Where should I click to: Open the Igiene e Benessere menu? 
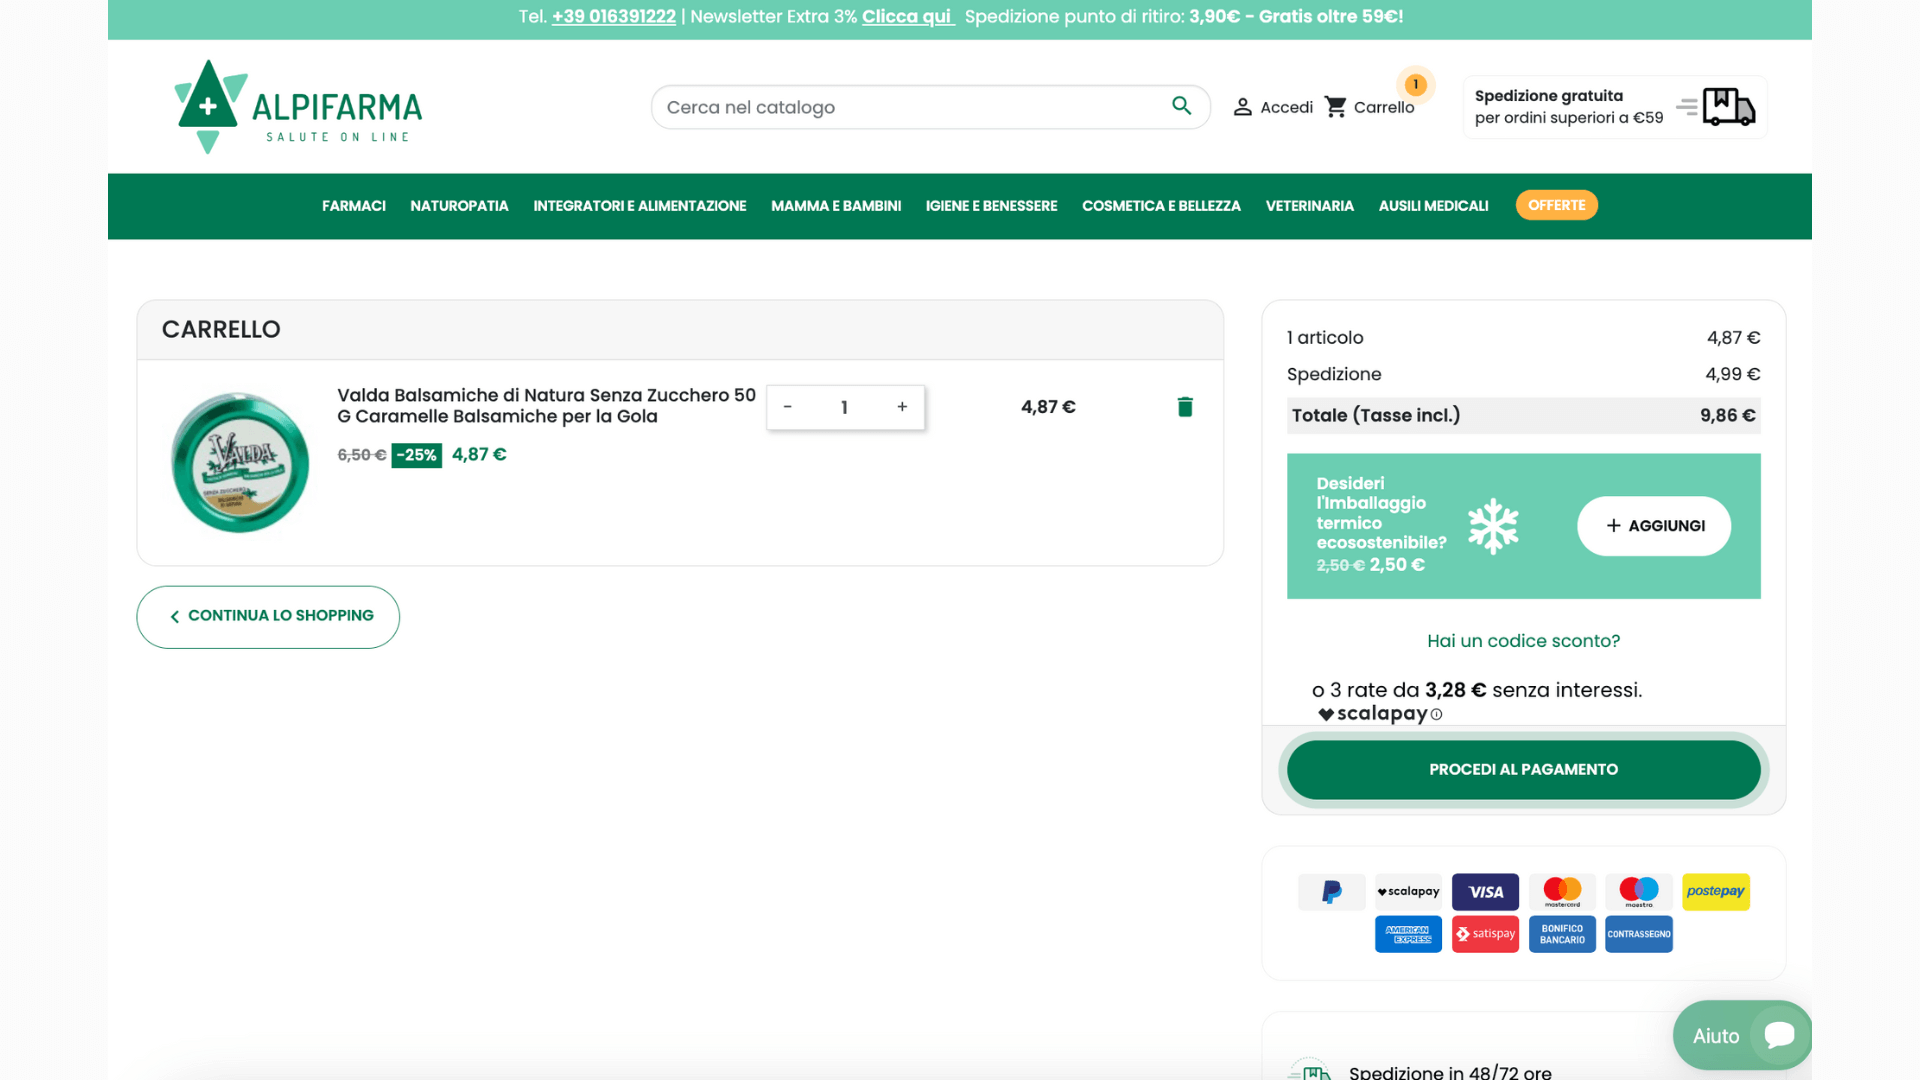991,206
